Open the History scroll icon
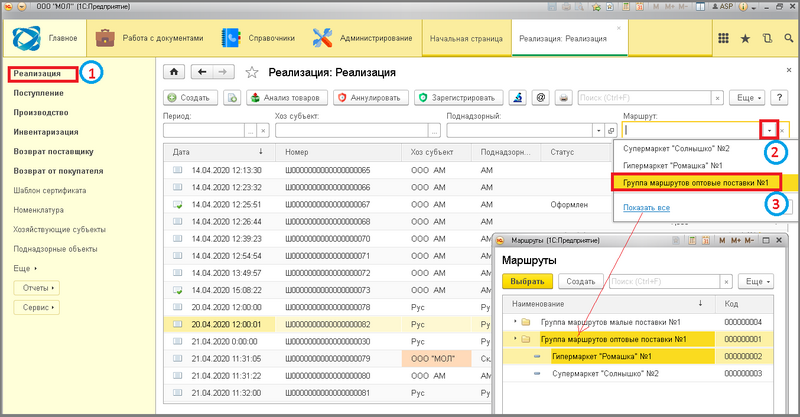This screenshot has height=417, width=800. tap(767, 38)
